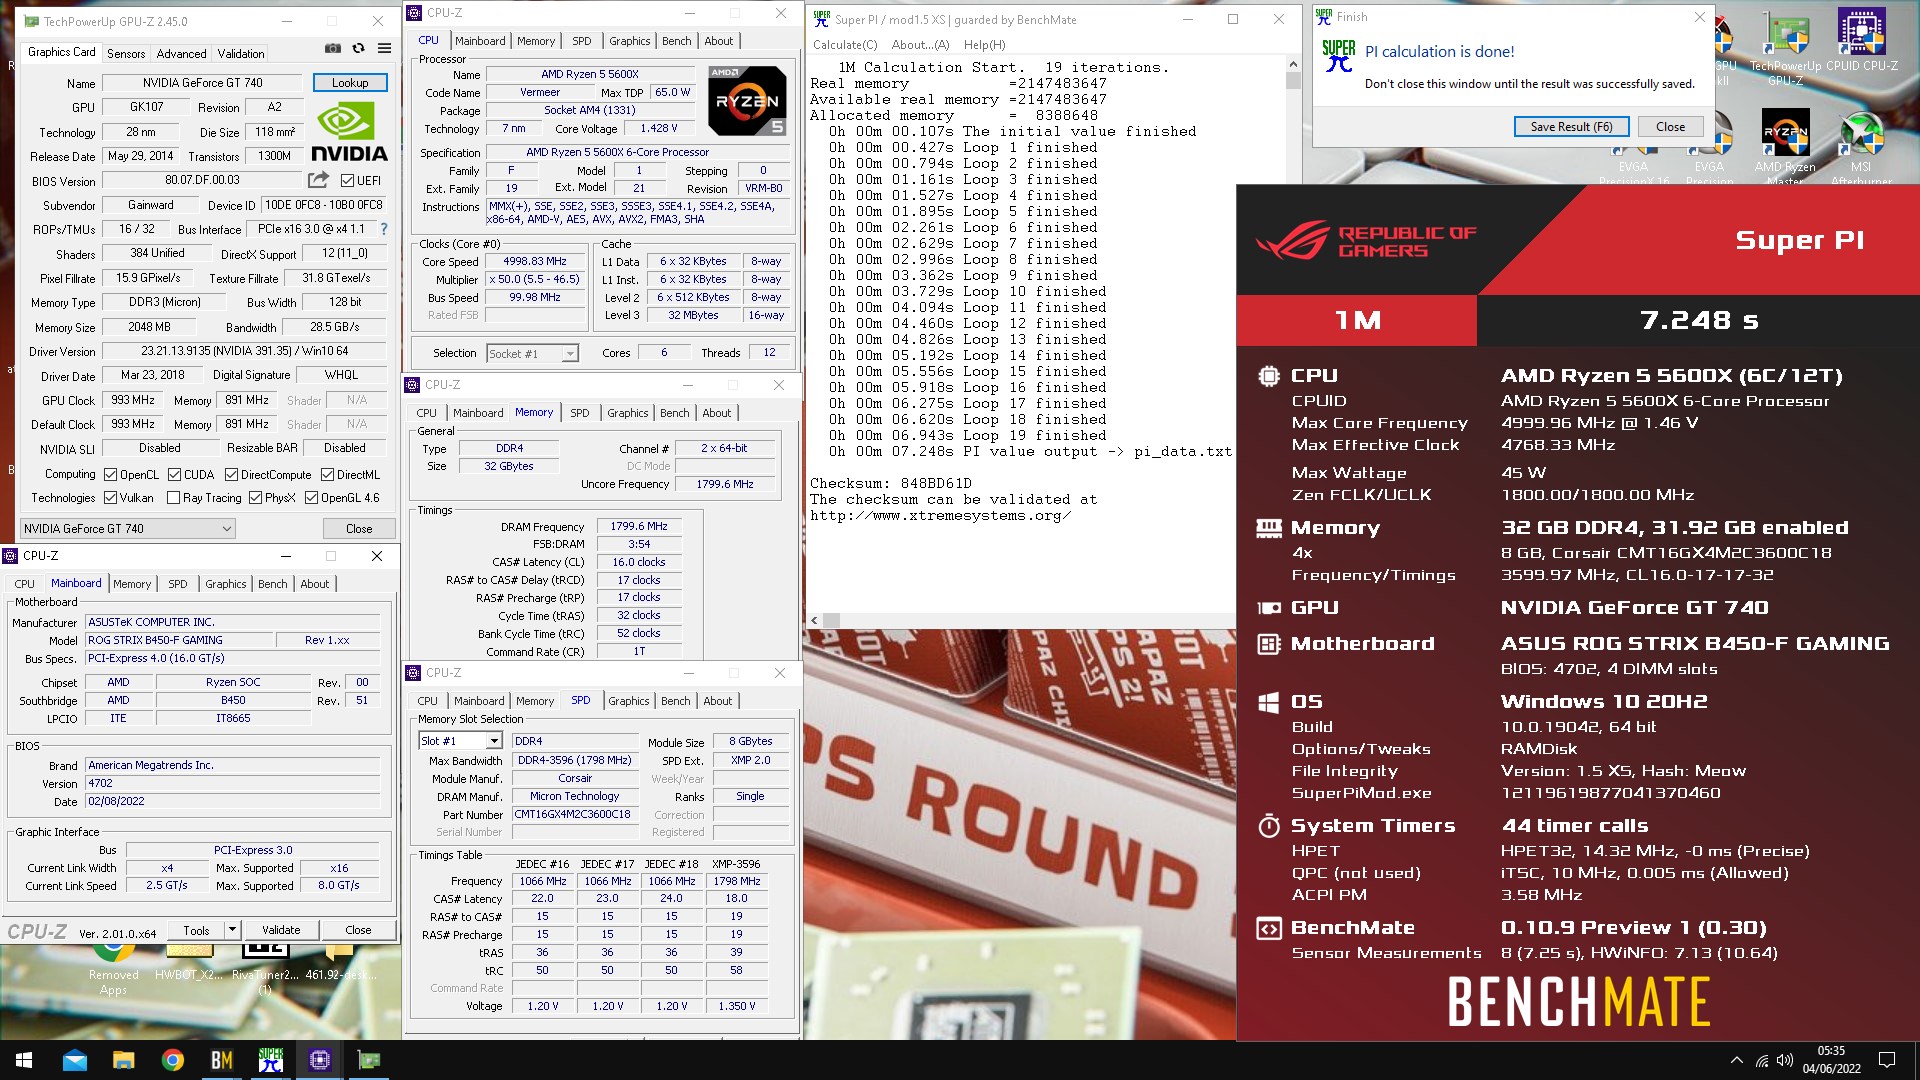The image size is (1920, 1080).
Task: Open the SPD tab in the bottom-left CPU-Z window
Action: click(x=178, y=584)
